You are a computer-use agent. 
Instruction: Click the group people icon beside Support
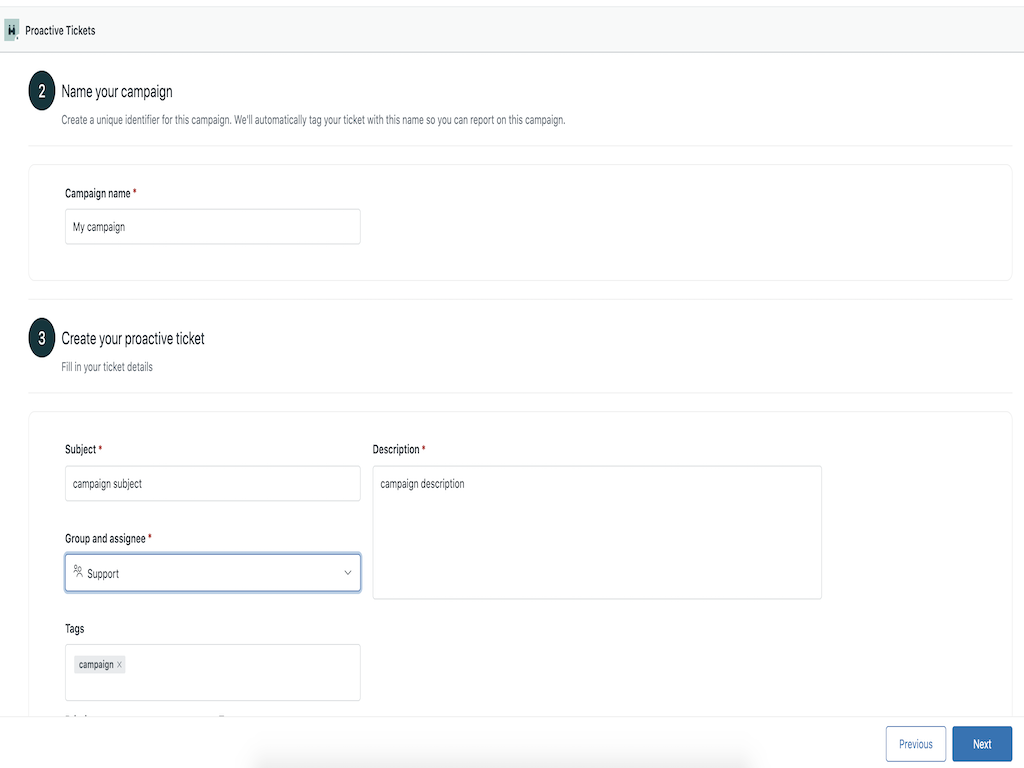click(x=78, y=572)
